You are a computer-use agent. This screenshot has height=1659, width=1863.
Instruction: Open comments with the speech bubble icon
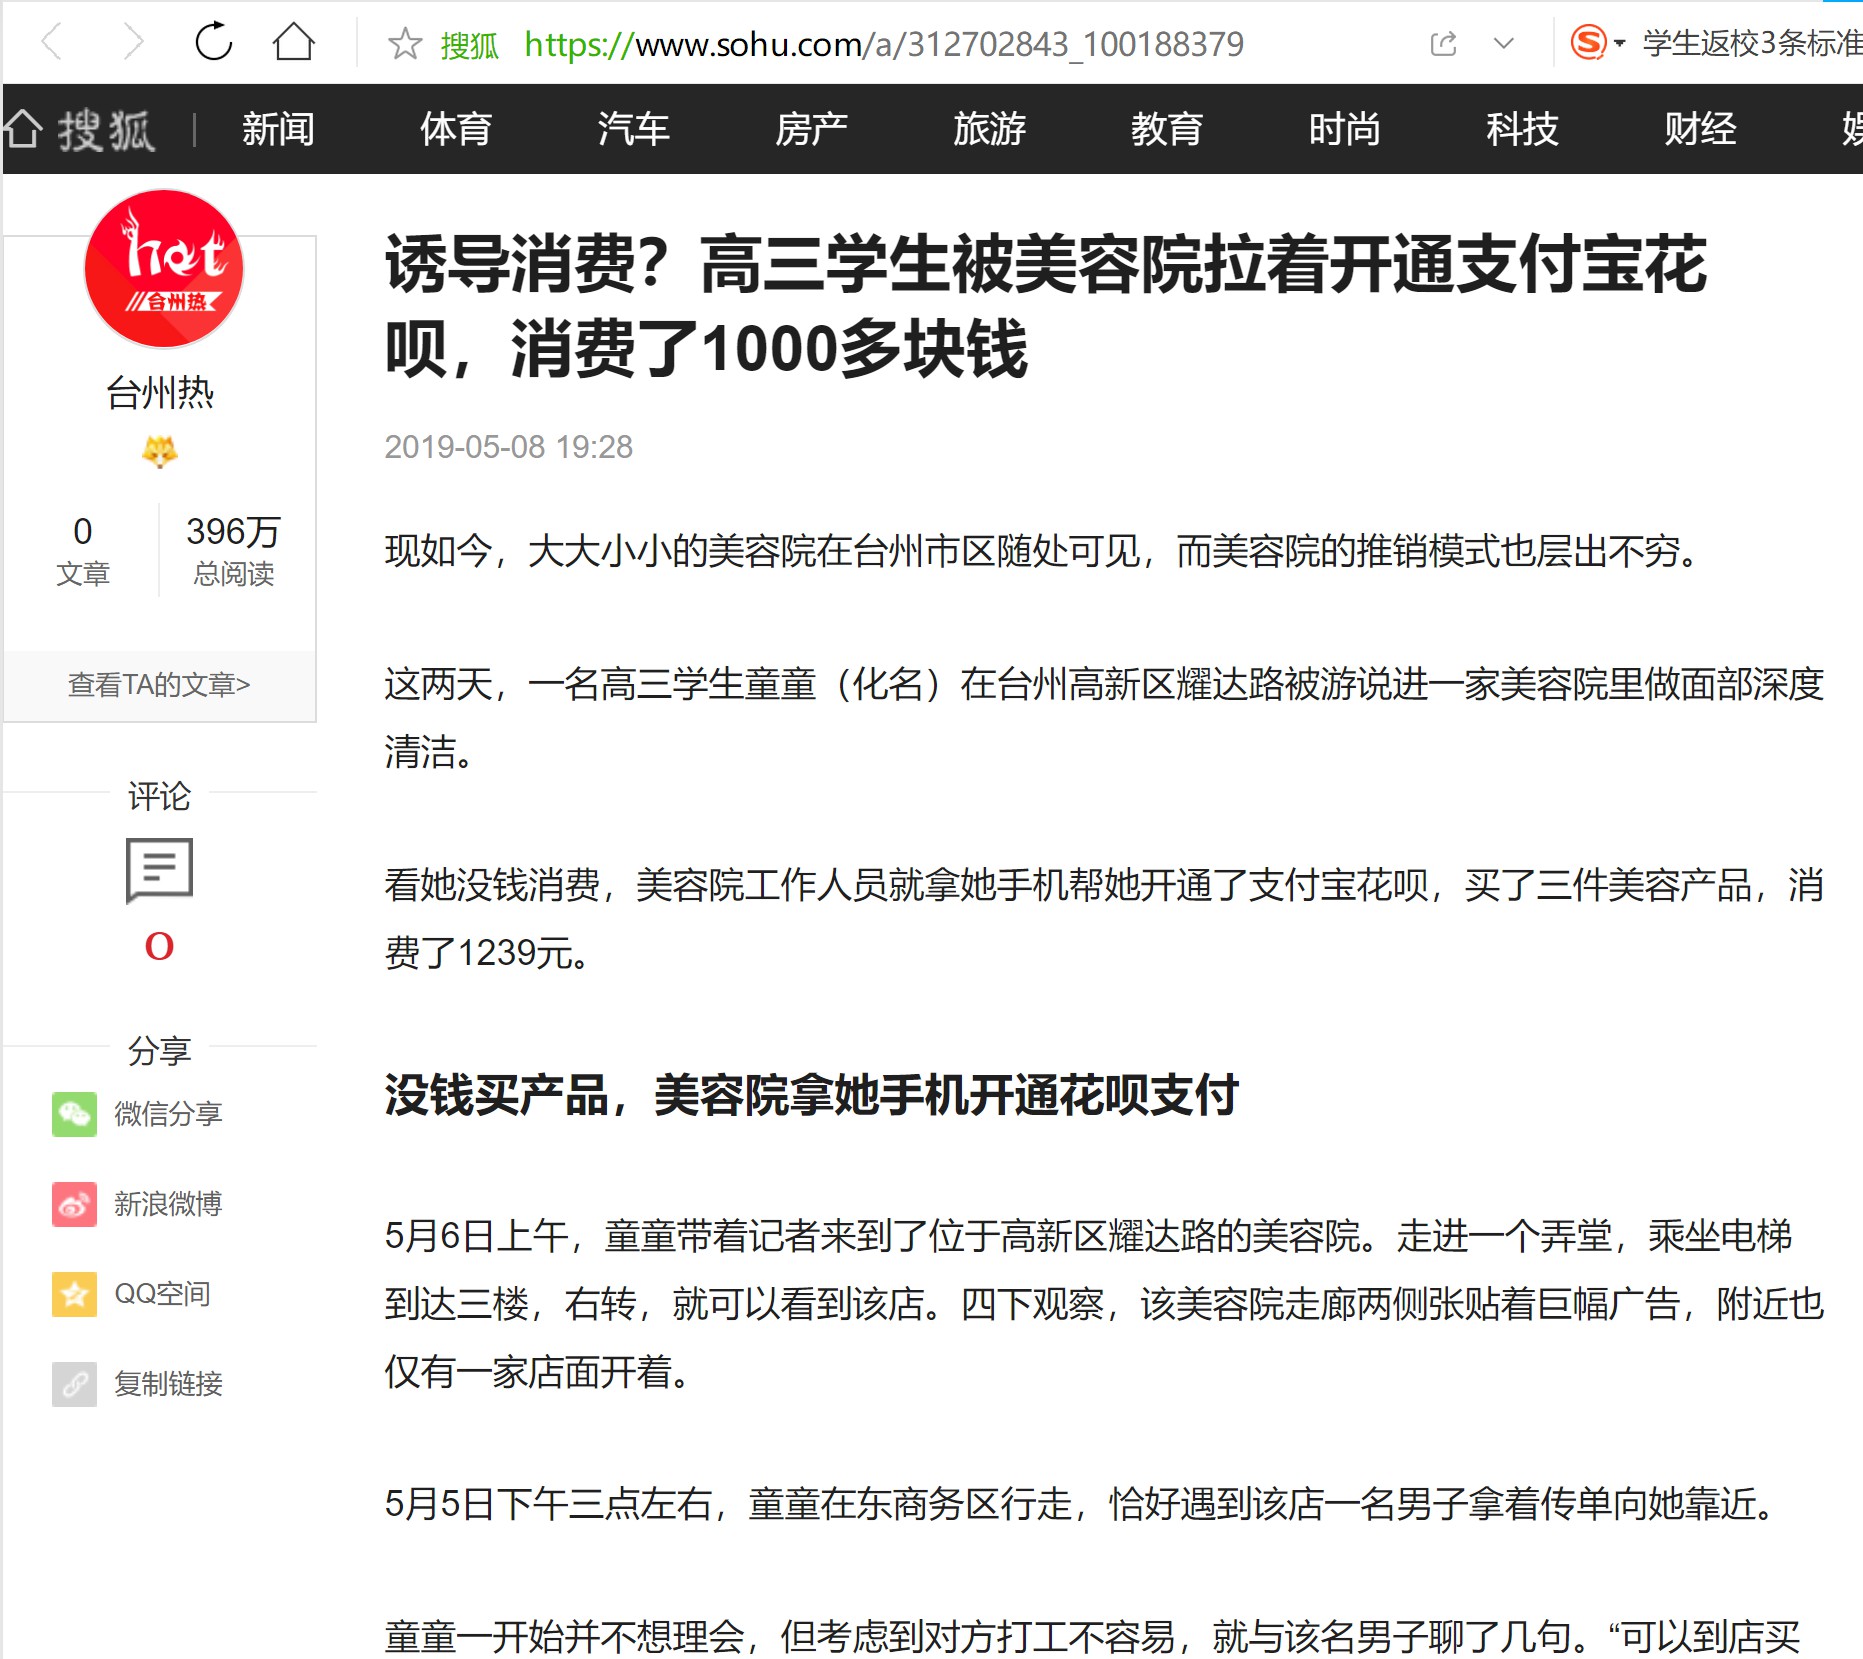pos(159,870)
